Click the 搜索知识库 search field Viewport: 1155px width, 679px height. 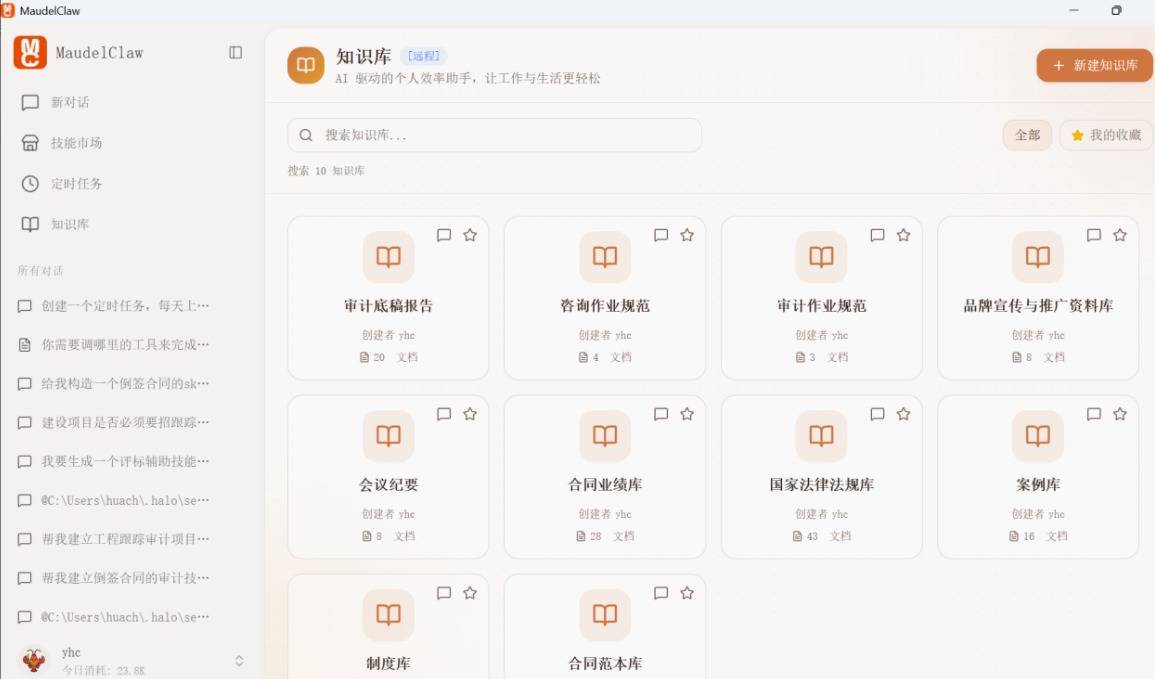[495, 135]
